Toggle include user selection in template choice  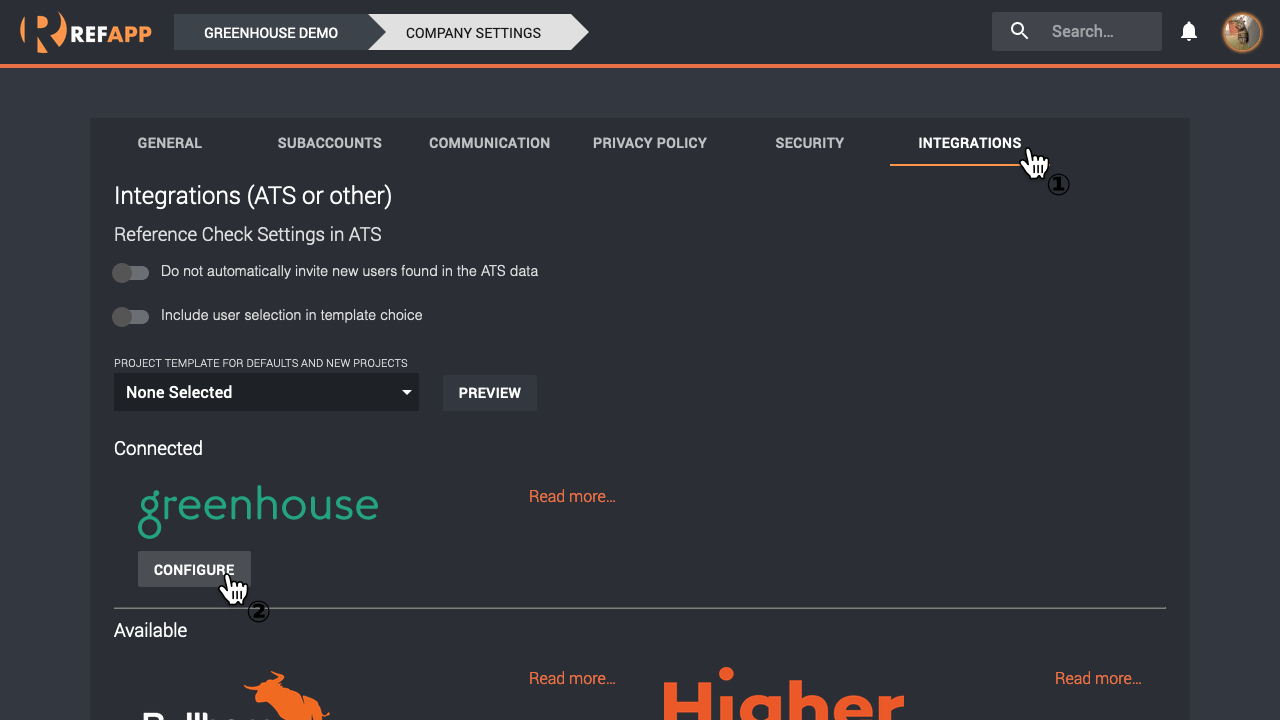click(131, 316)
